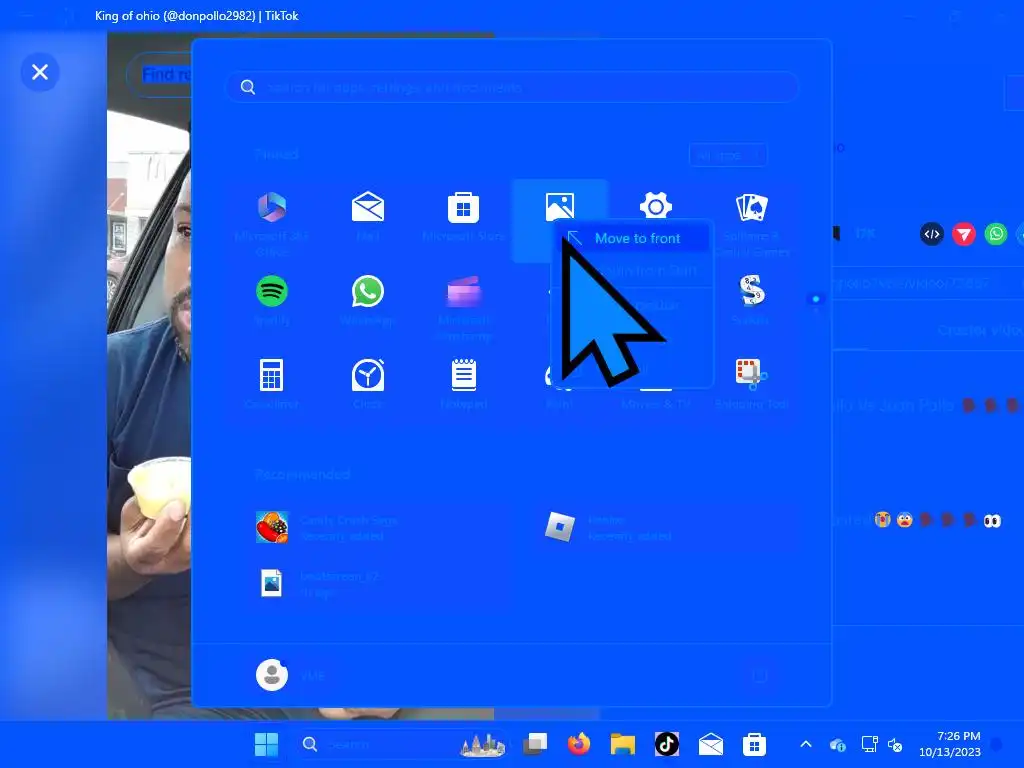
Task: Share TikTok video via red send icon
Action: [x=964, y=234]
